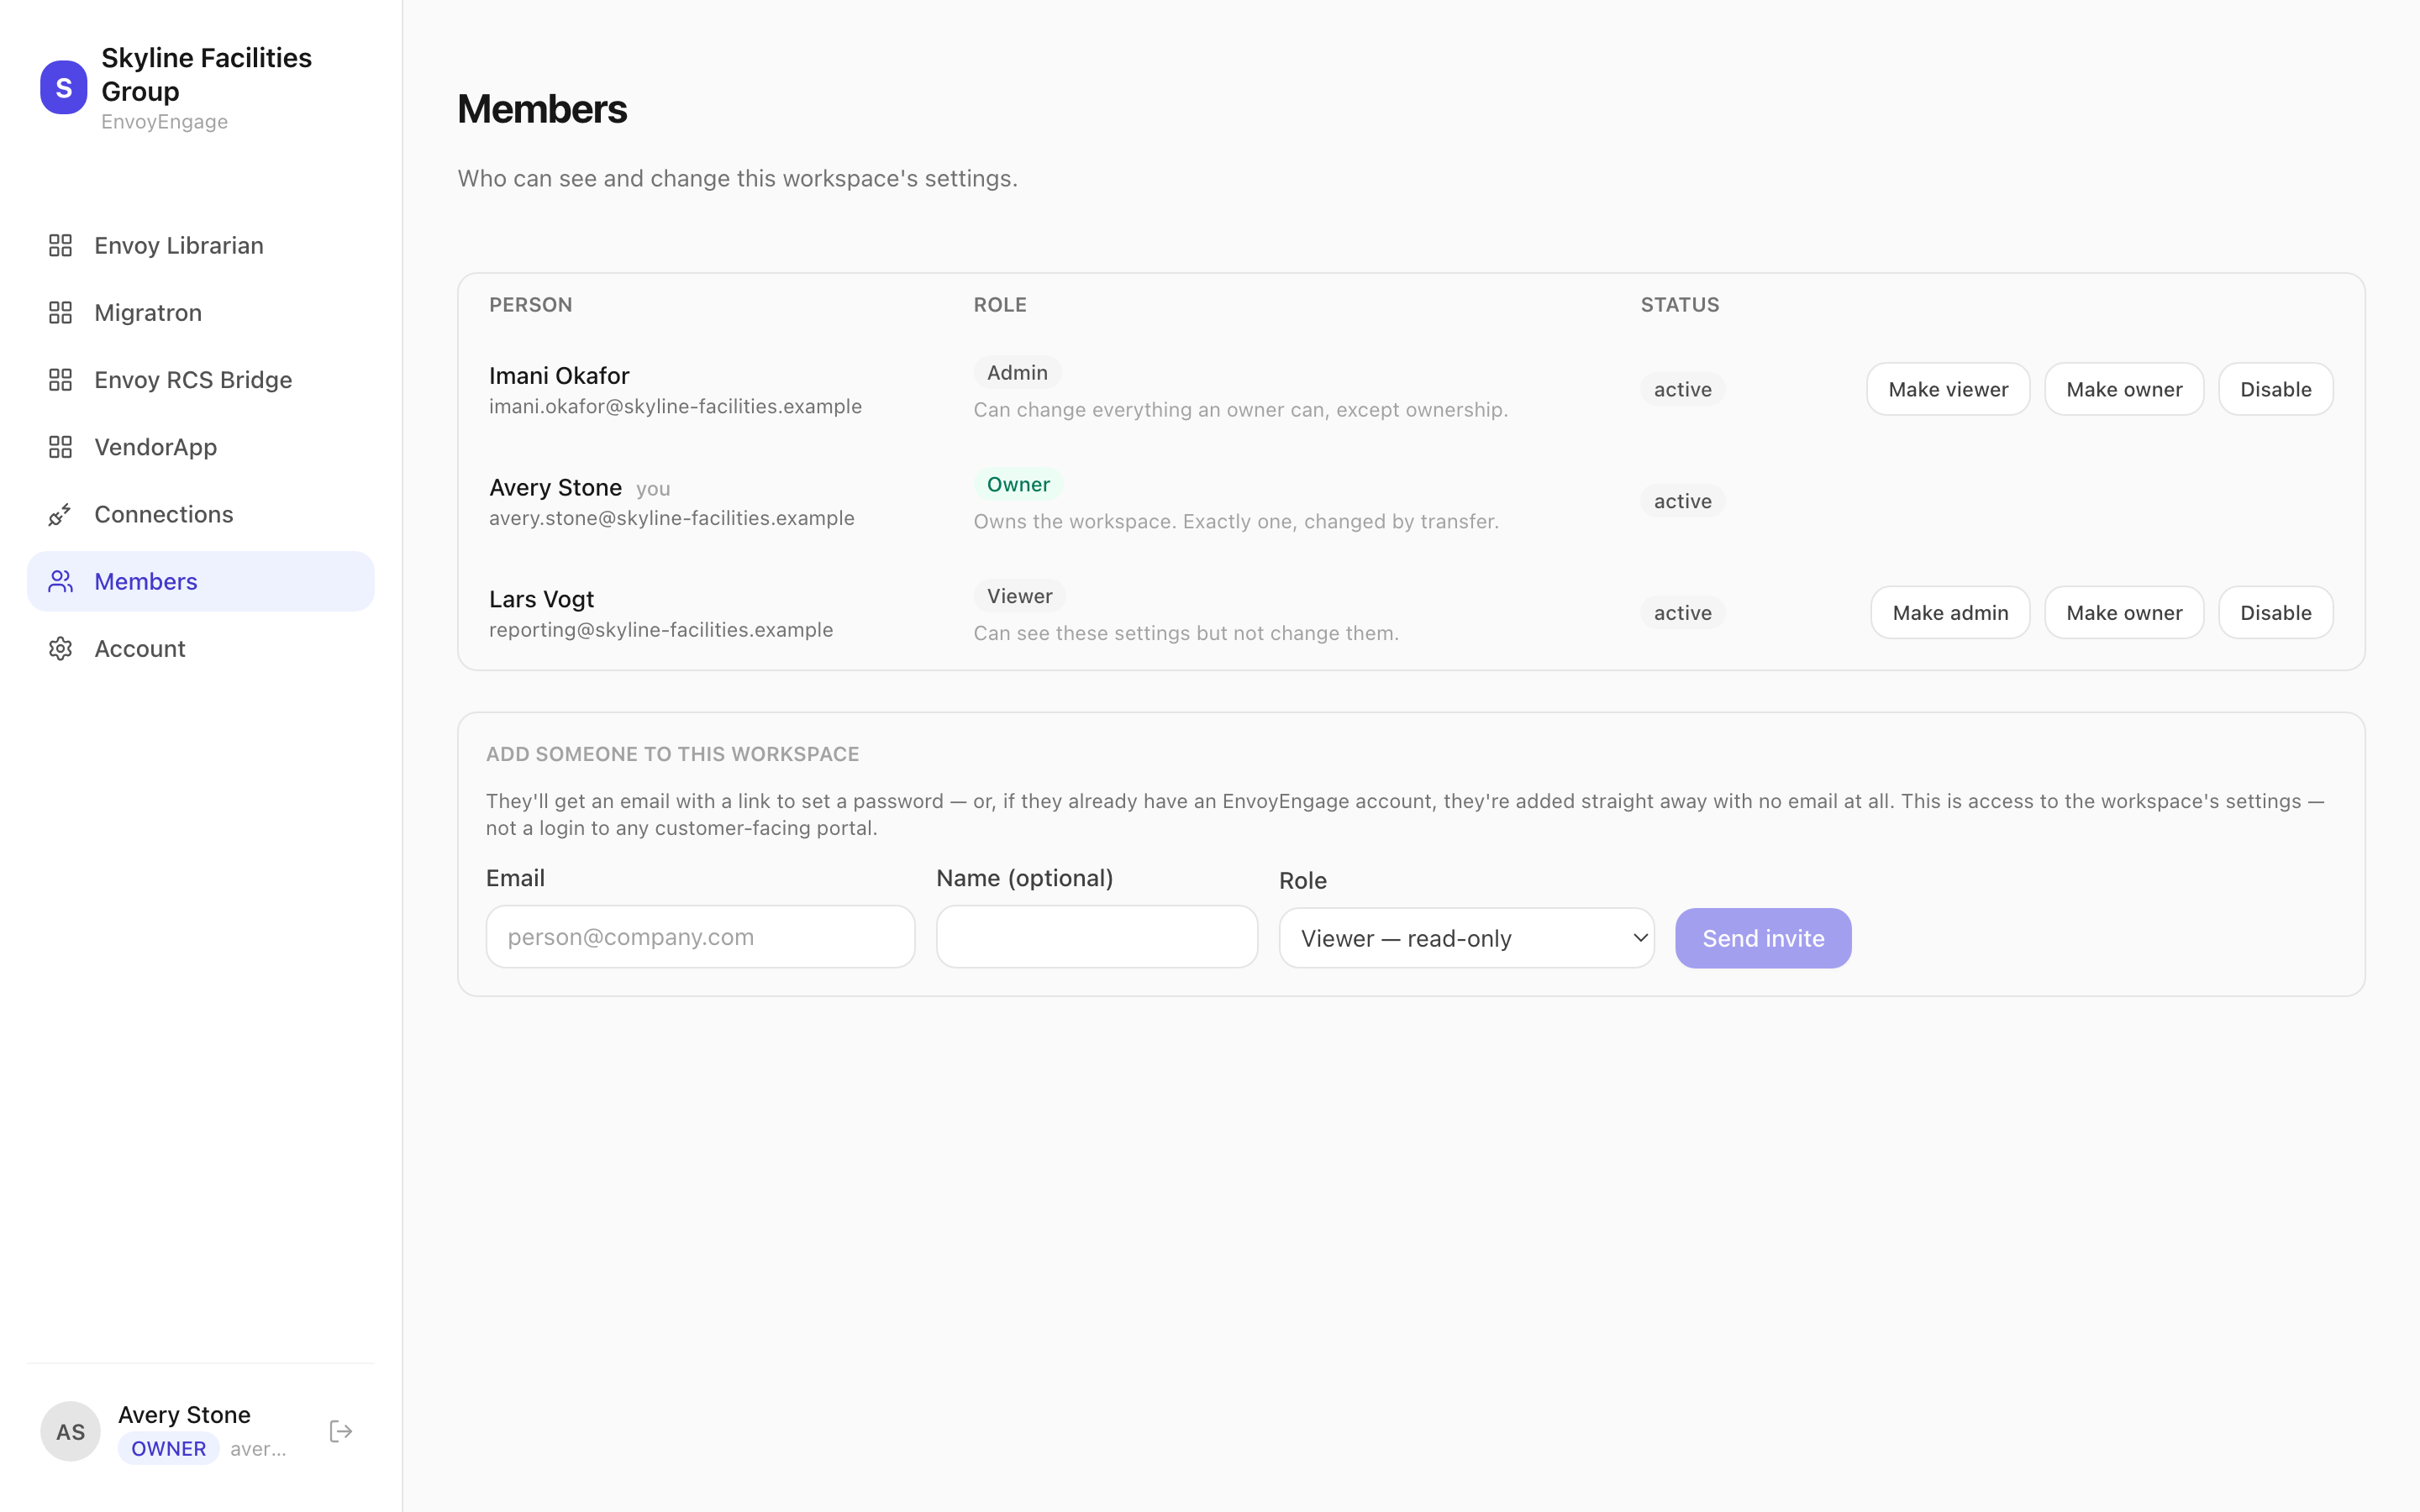Click the name Imani Okafor
The width and height of the screenshot is (2420, 1512).
click(559, 375)
